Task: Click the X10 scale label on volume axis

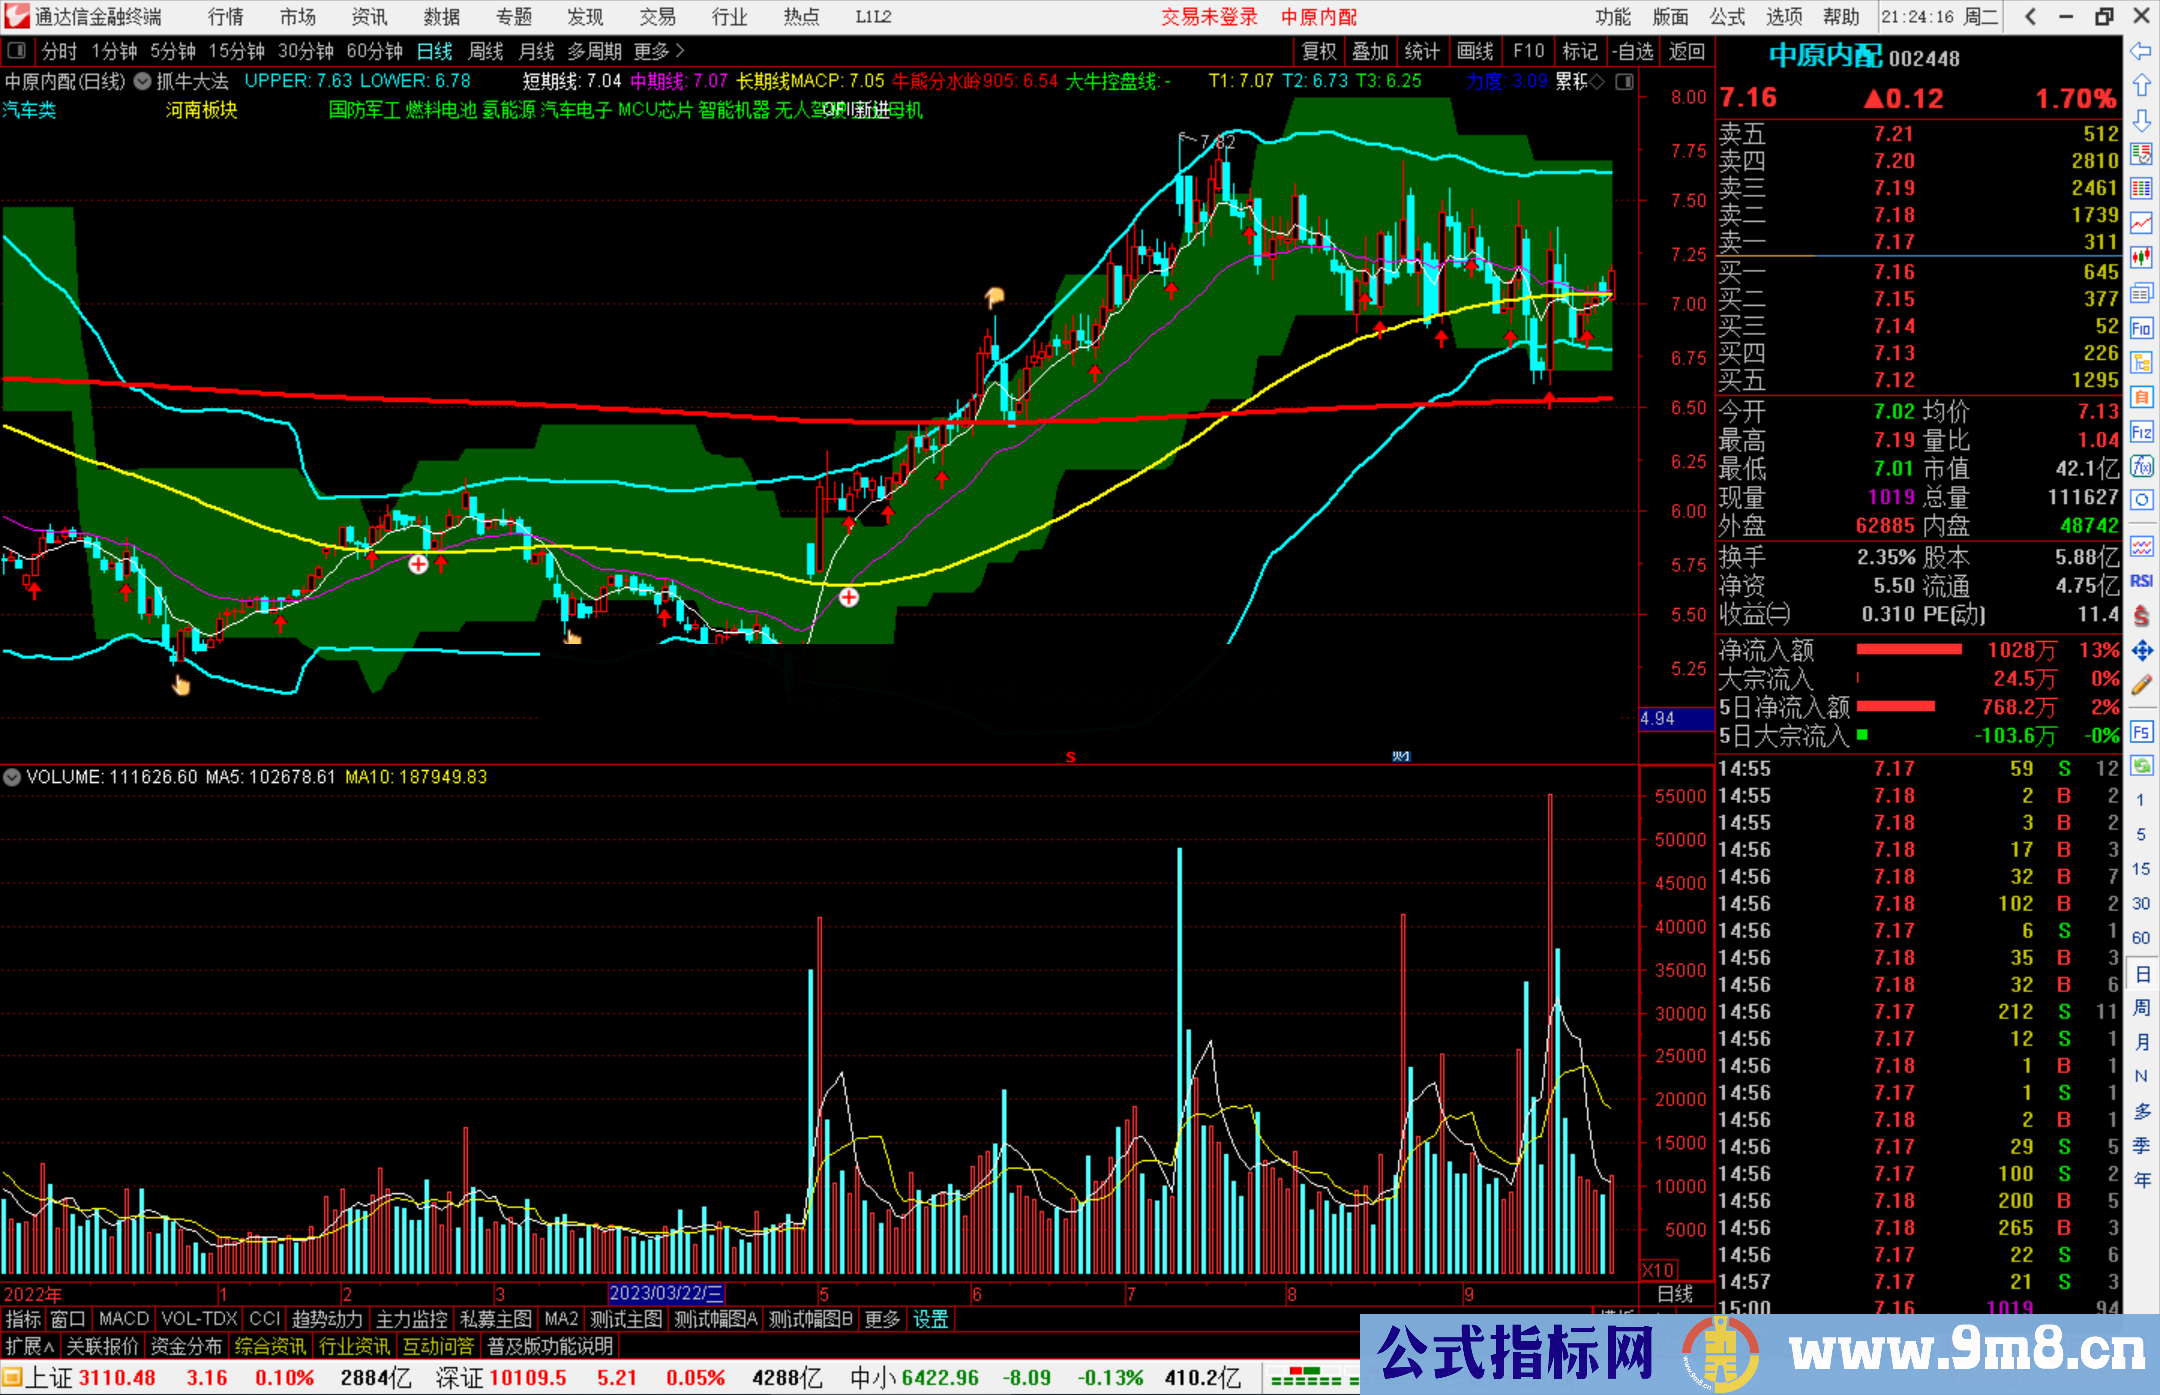Action: coord(1658,1269)
